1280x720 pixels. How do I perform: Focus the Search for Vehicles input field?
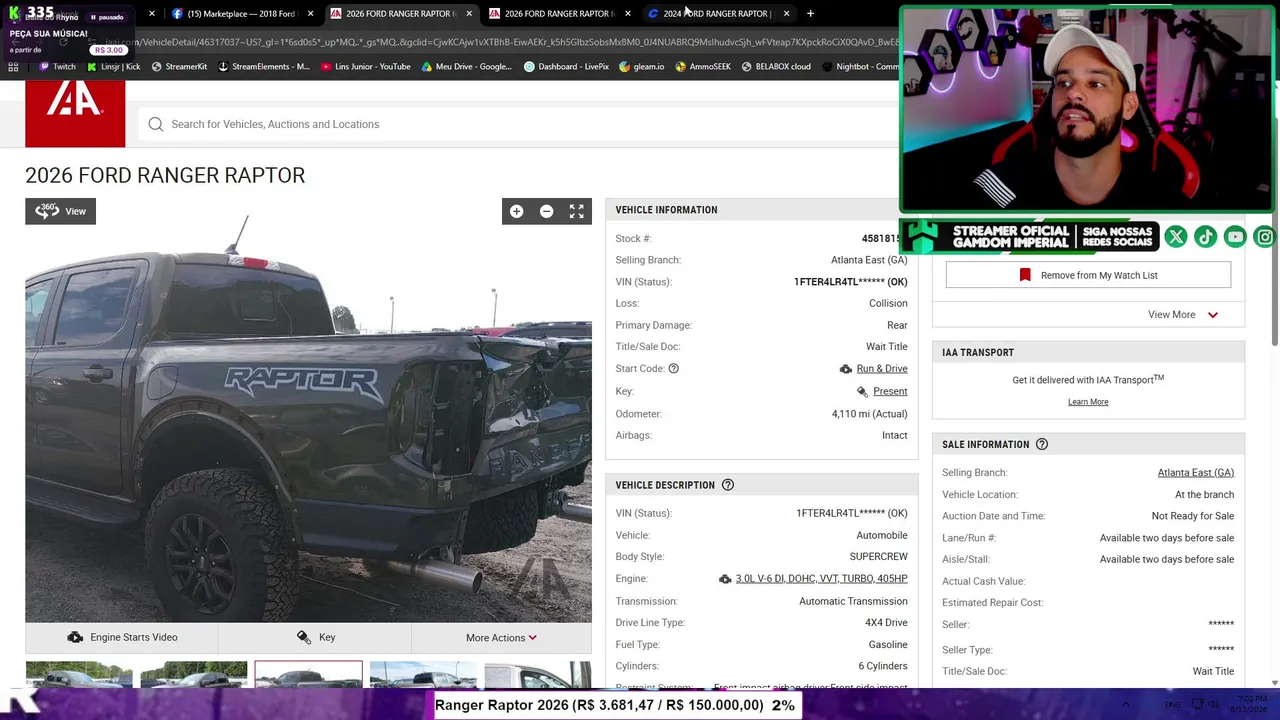coord(520,124)
